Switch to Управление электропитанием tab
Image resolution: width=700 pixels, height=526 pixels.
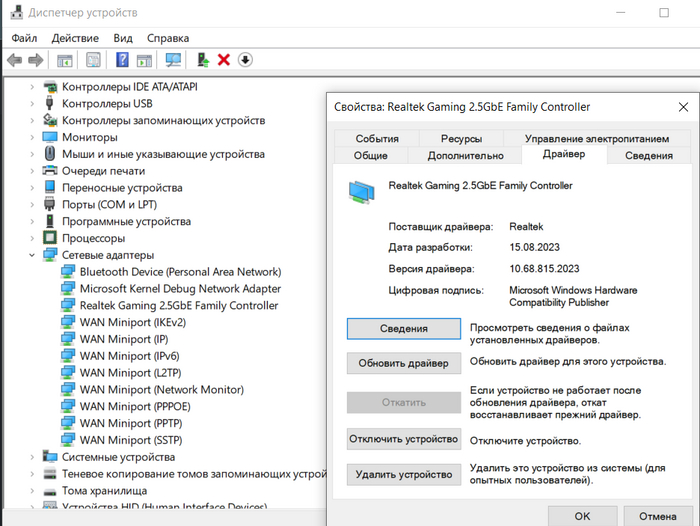597,138
